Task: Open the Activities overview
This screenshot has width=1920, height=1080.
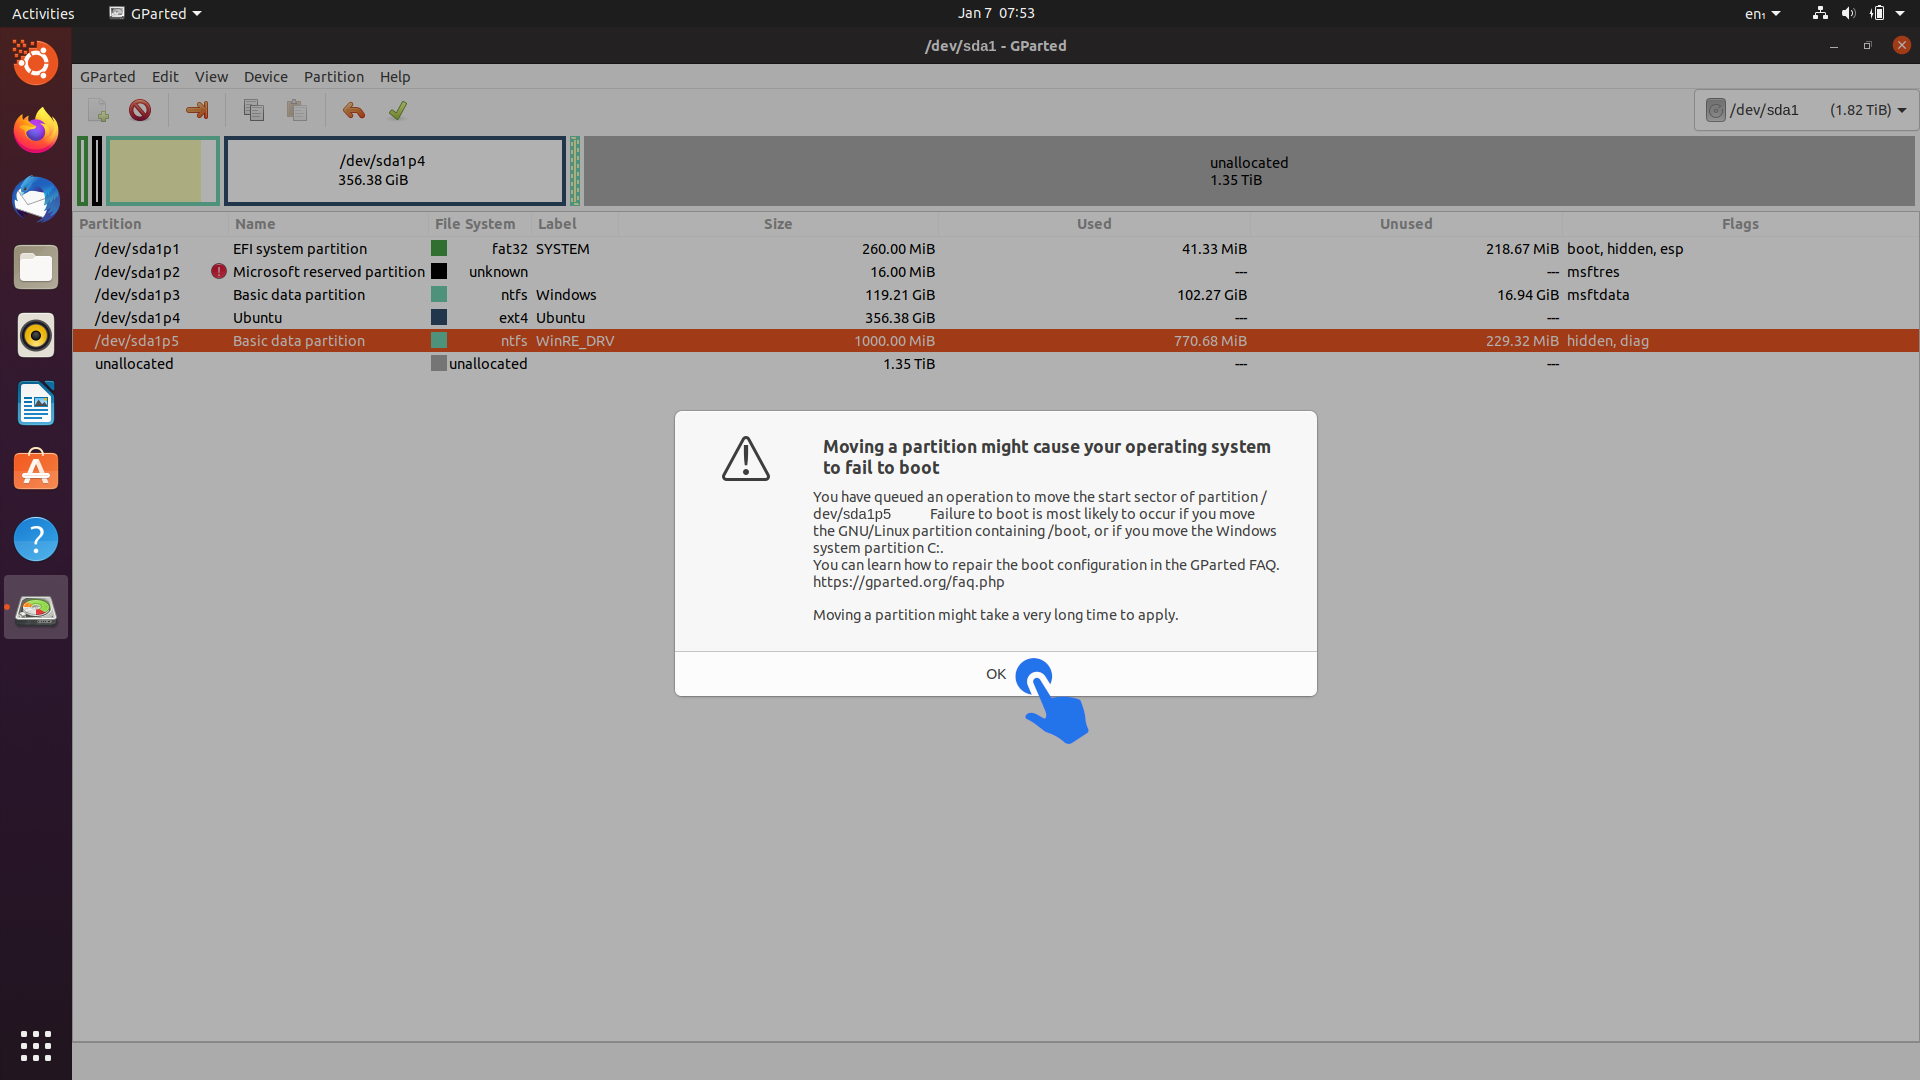Action: tap(43, 13)
